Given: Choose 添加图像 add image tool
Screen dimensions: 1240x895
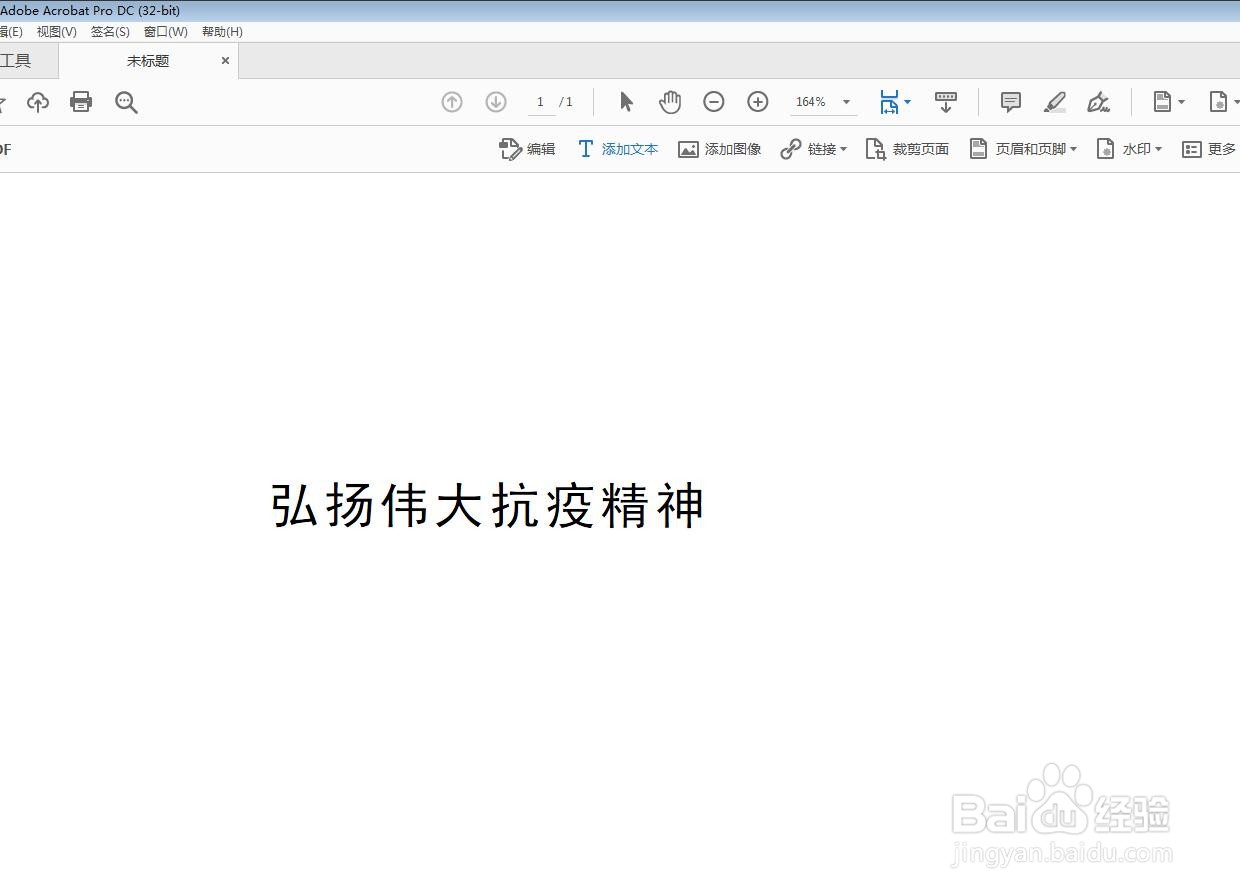Looking at the screenshot, I should click(x=720, y=149).
